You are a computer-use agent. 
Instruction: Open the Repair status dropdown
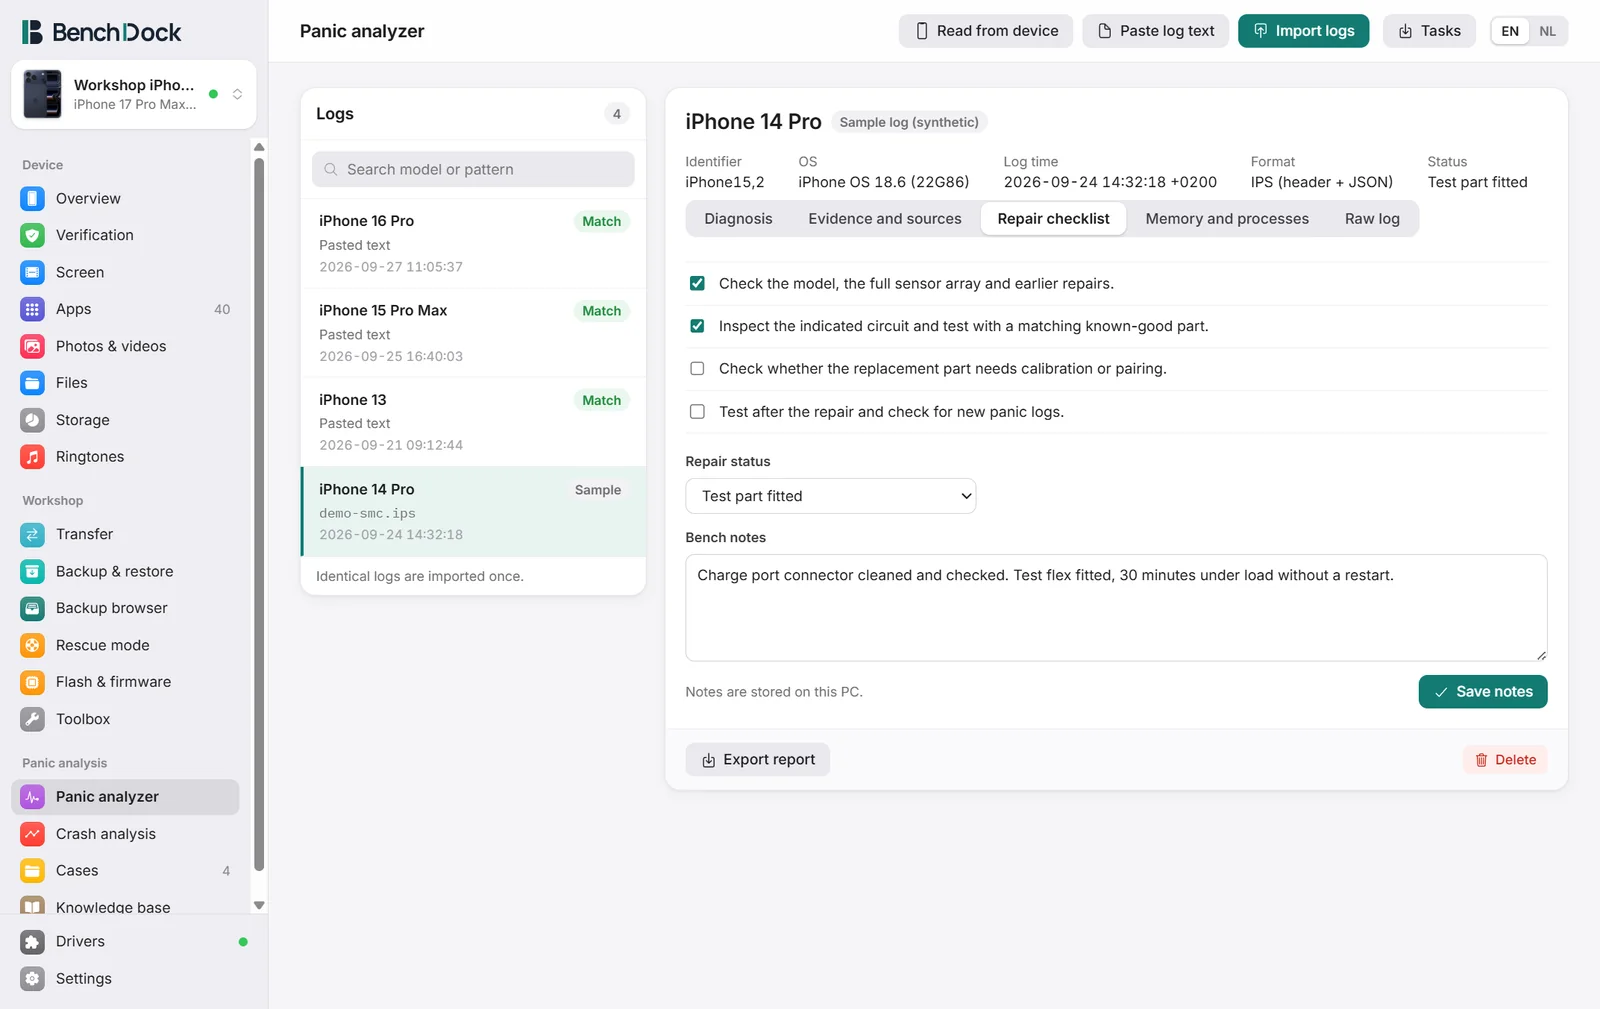point(831,496)
